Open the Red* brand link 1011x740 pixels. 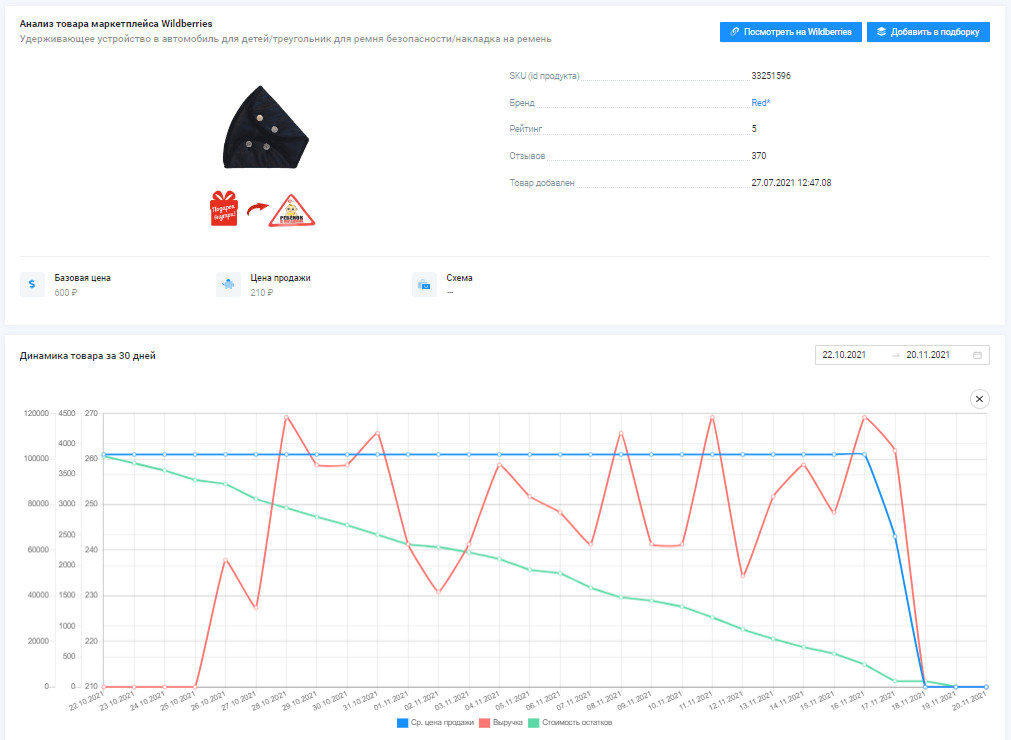[x=760, y=102]
